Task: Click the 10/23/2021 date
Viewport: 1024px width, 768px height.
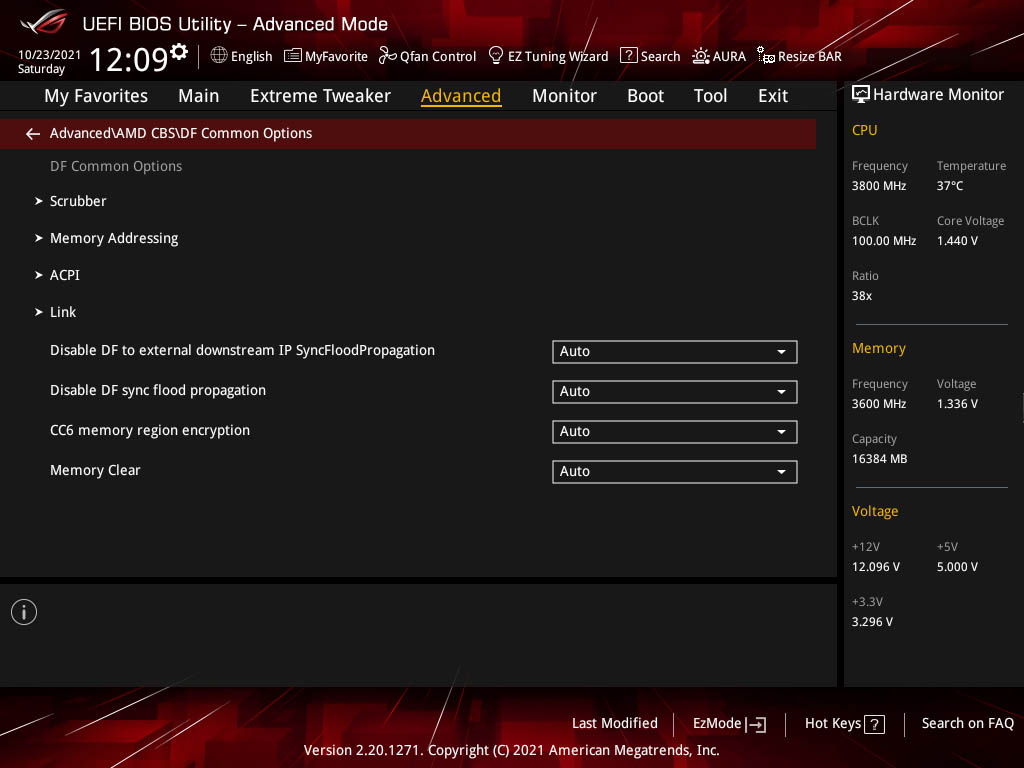Action: pyautogui.click(x=50, y=55)
